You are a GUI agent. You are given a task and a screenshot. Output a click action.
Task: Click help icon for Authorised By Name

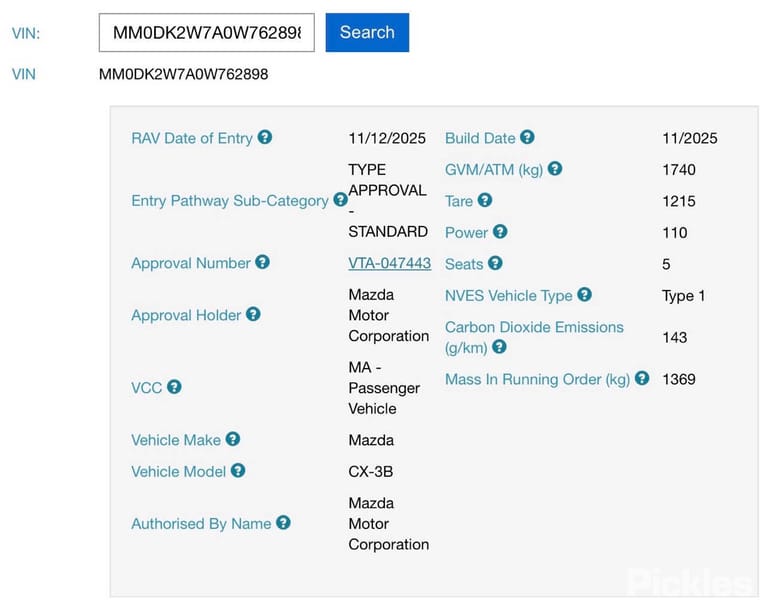[x=283, y=523]
